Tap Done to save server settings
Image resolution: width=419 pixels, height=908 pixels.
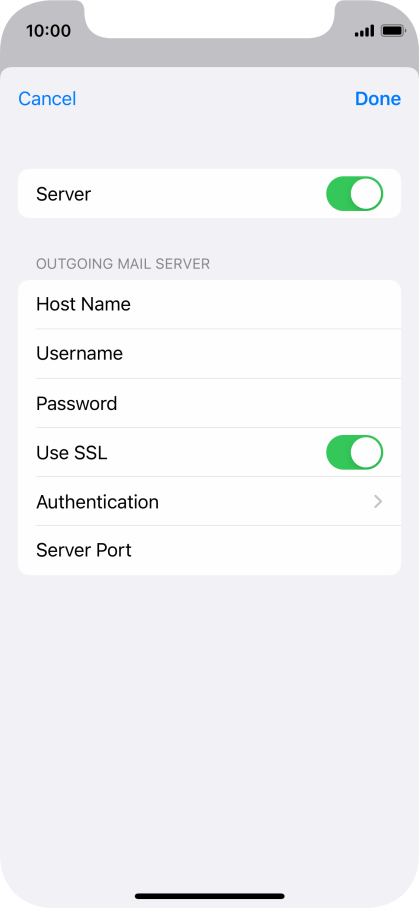pyautogui.click(x=378, y=99)
